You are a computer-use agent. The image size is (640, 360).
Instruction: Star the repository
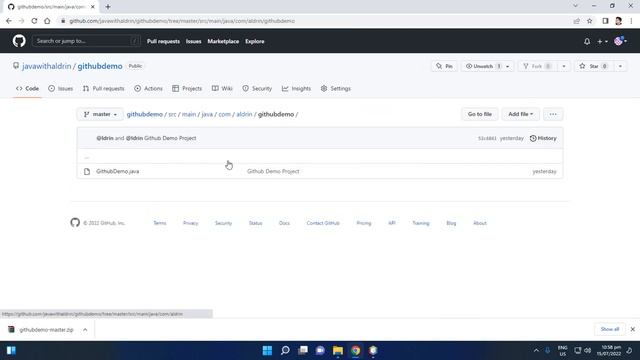coord(594,66)
